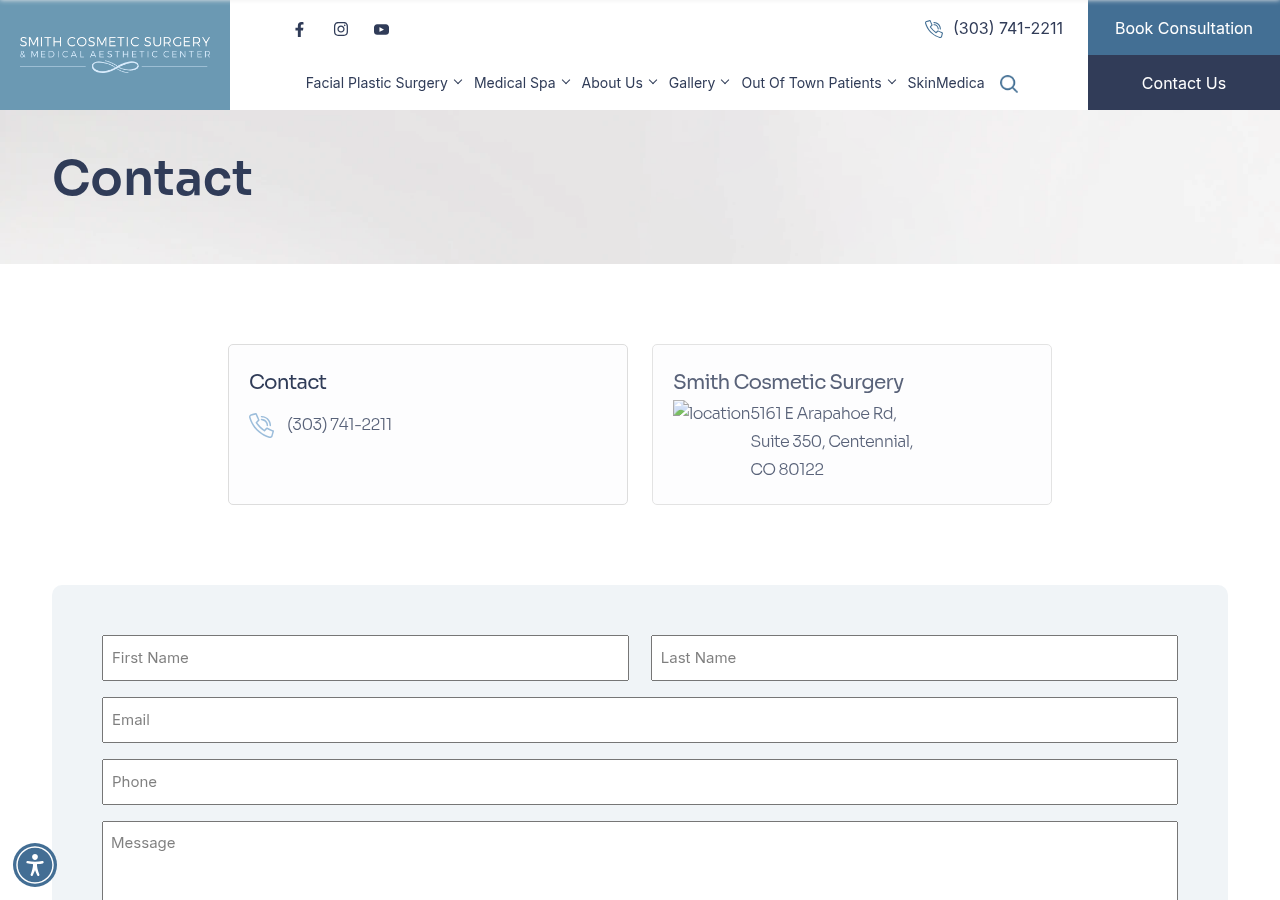1280x900 pixels.
Task: Expand the About Us chevron
Action: pos(653,82)
